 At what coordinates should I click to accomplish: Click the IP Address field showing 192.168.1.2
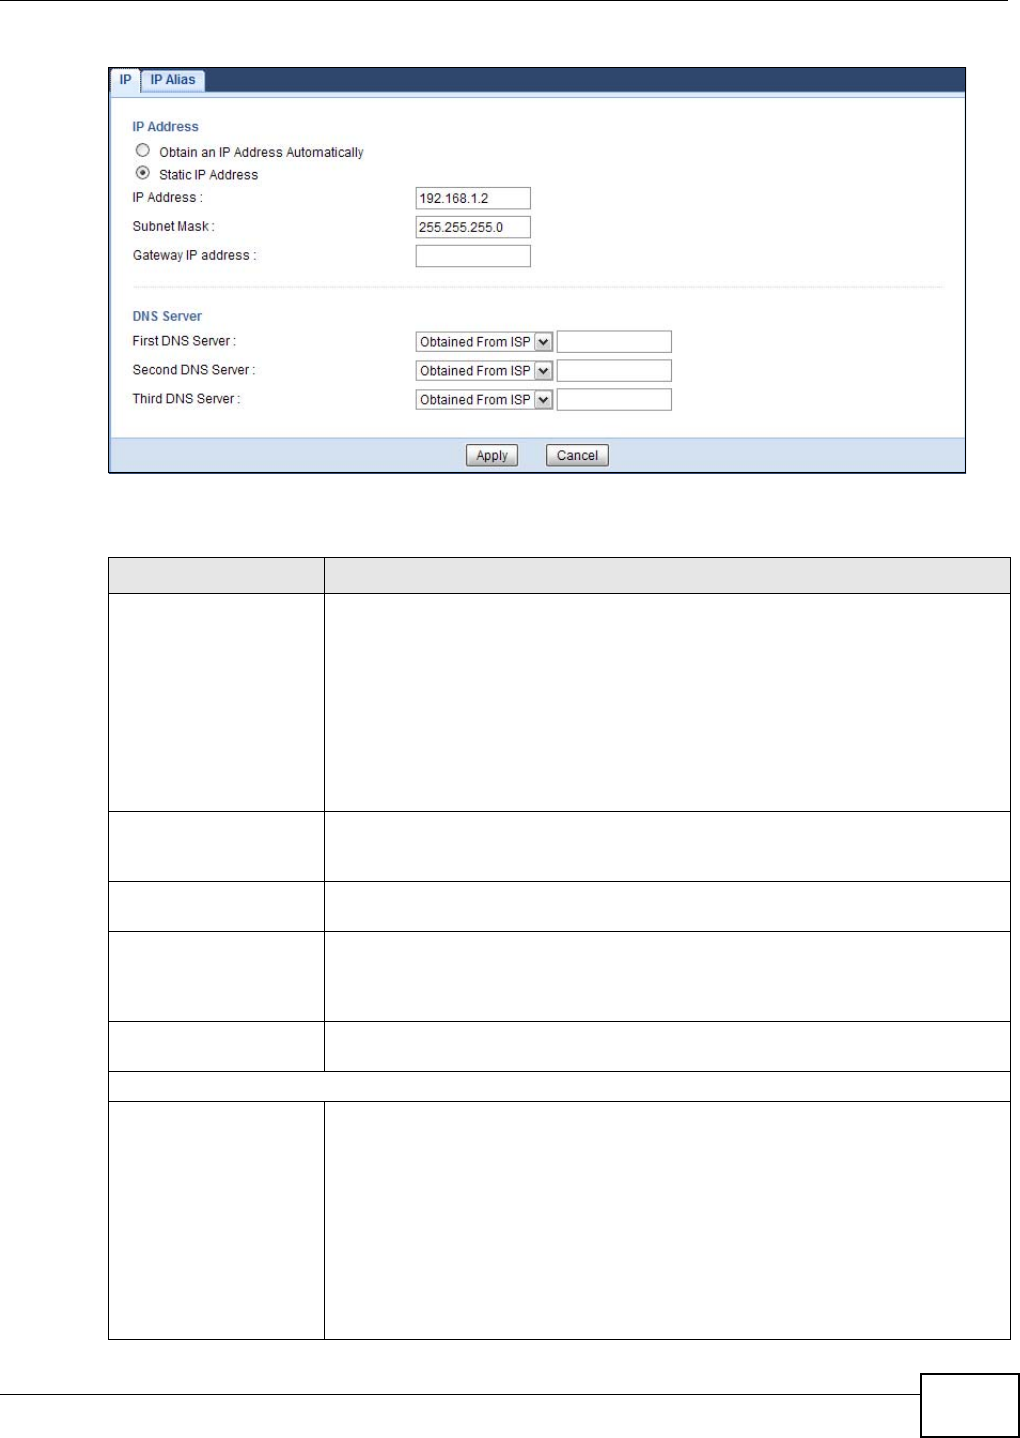473,198
